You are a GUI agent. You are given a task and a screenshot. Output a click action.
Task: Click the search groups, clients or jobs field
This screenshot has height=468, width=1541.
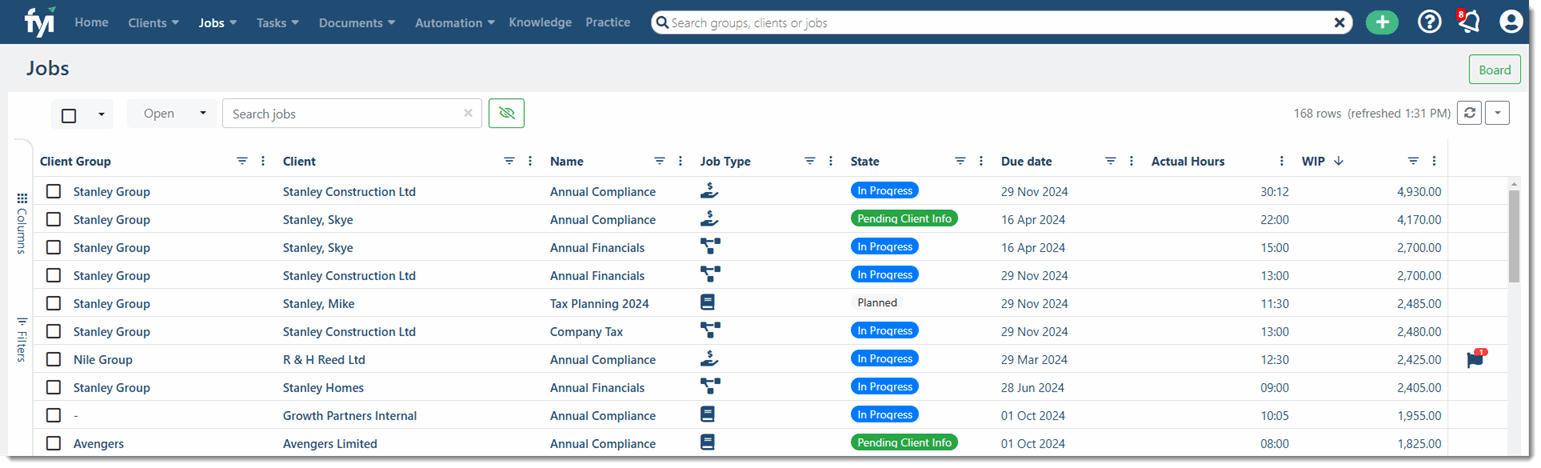[1002, 22]
